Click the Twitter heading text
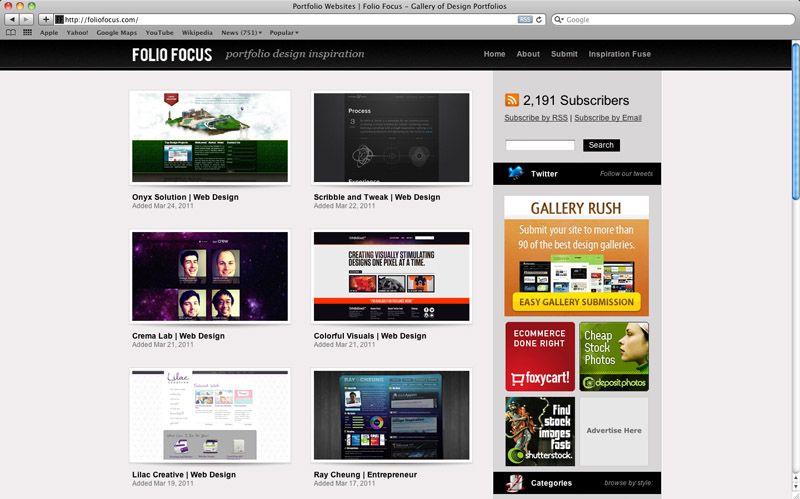This screenshot has height=499, width=800. pos(544,173)
